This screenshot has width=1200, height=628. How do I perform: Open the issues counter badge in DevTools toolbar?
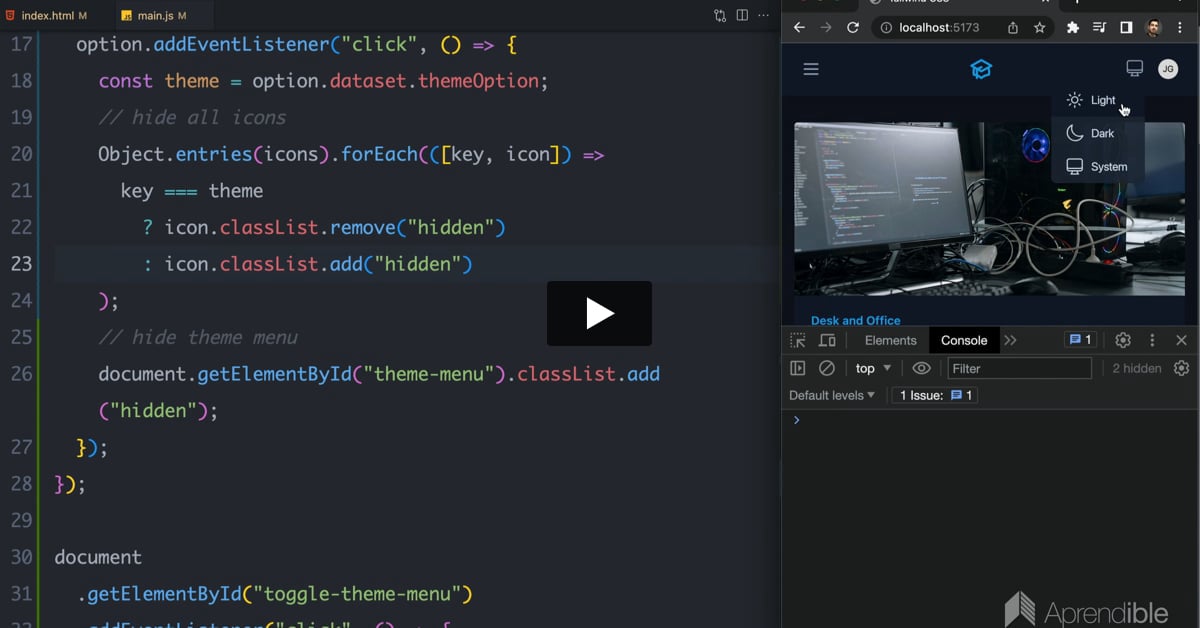click(x=1080, y=340)
